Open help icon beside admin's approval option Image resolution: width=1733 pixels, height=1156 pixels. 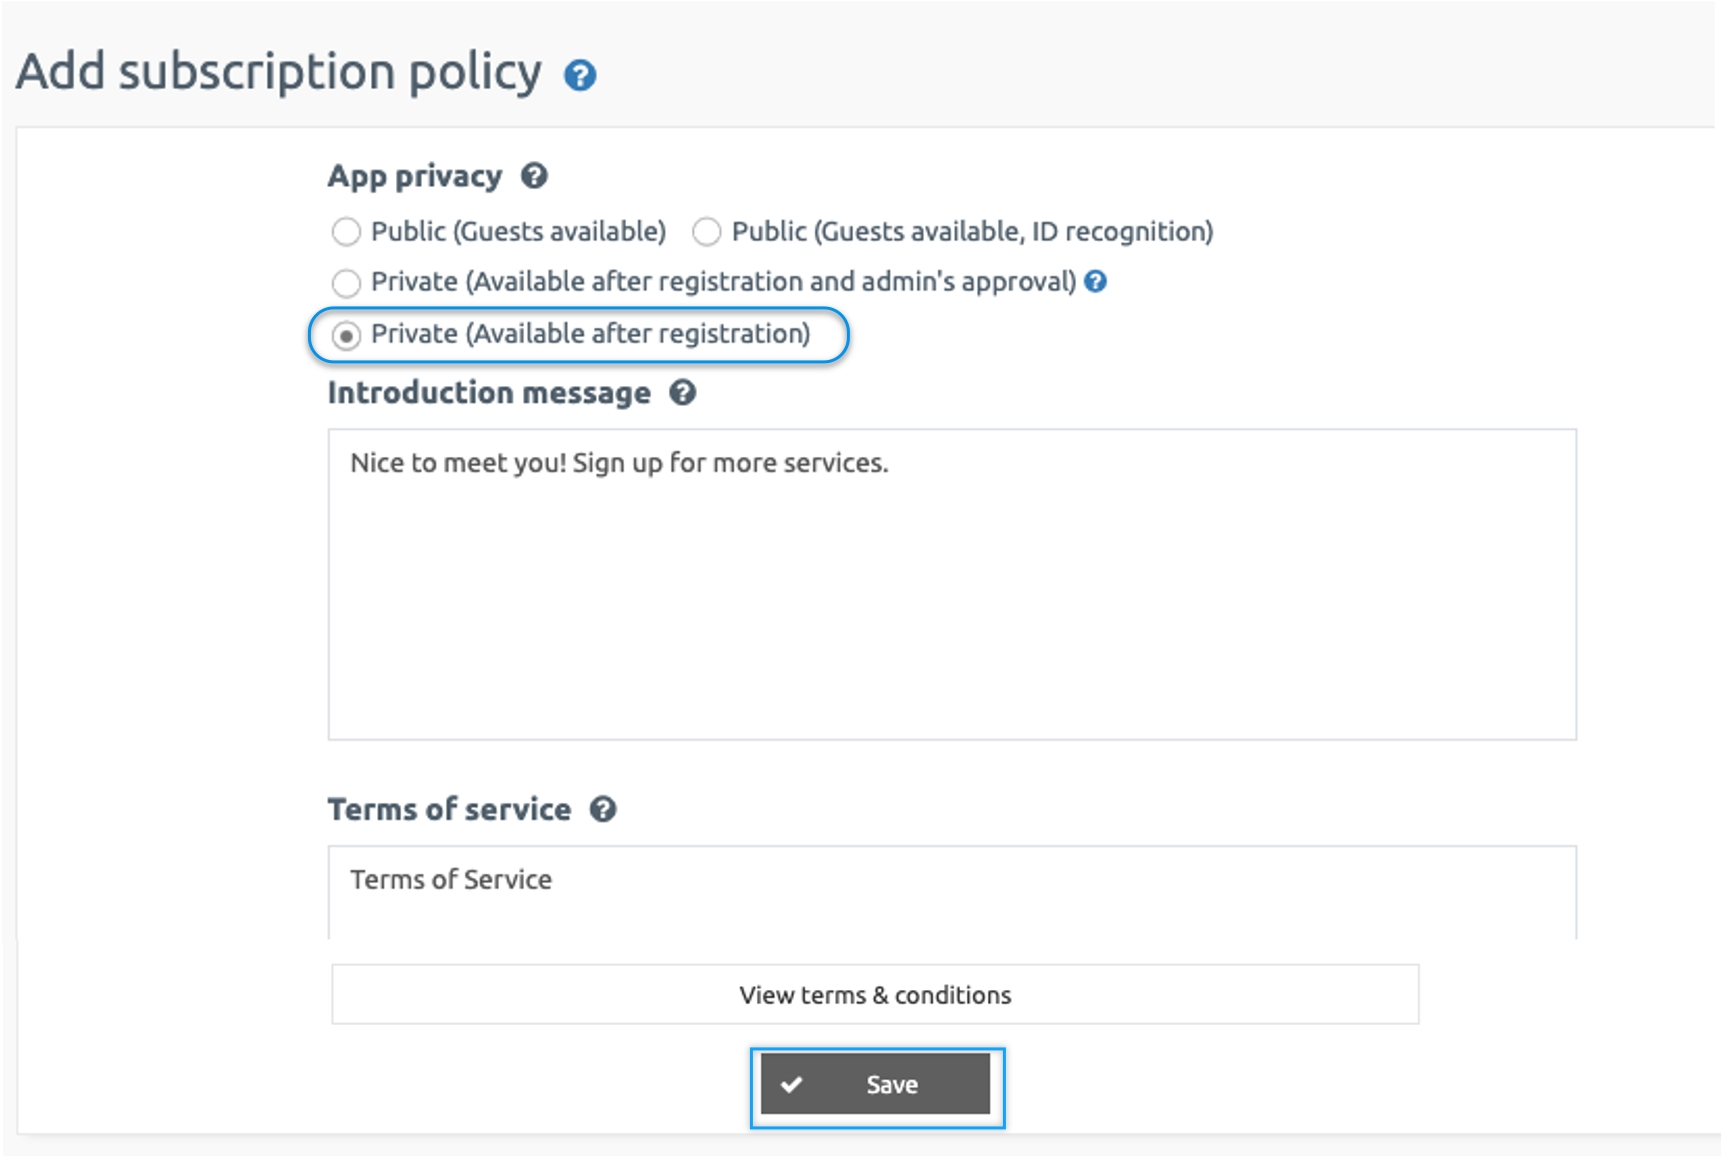point(1096,282)
